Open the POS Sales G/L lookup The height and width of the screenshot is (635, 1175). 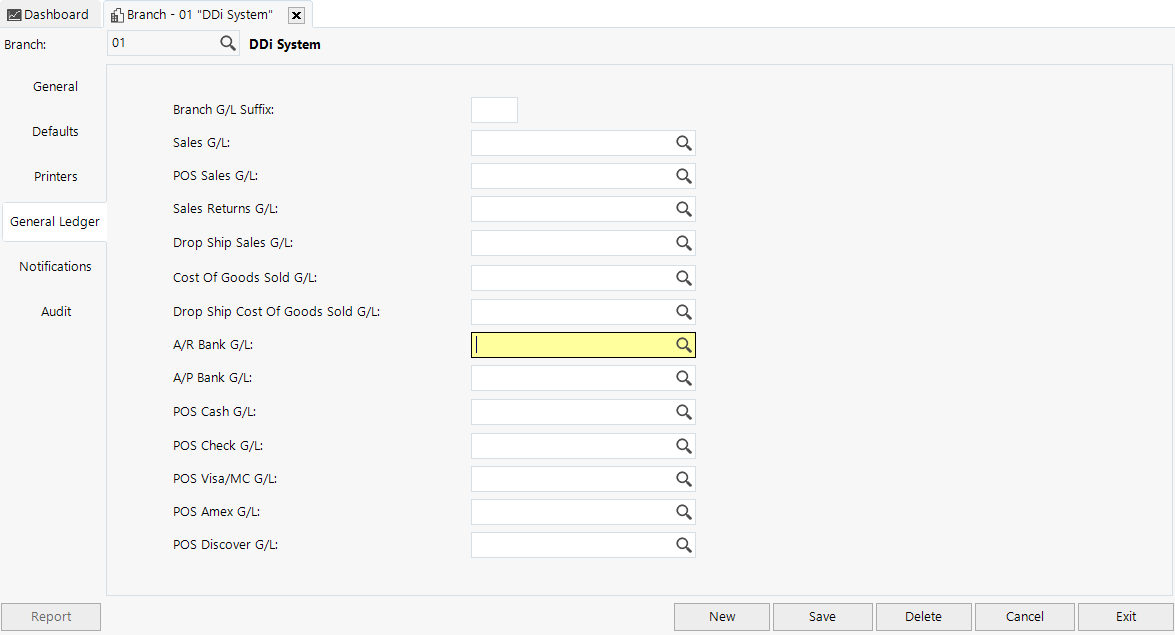pyautogui.click(x=683, y=176)
